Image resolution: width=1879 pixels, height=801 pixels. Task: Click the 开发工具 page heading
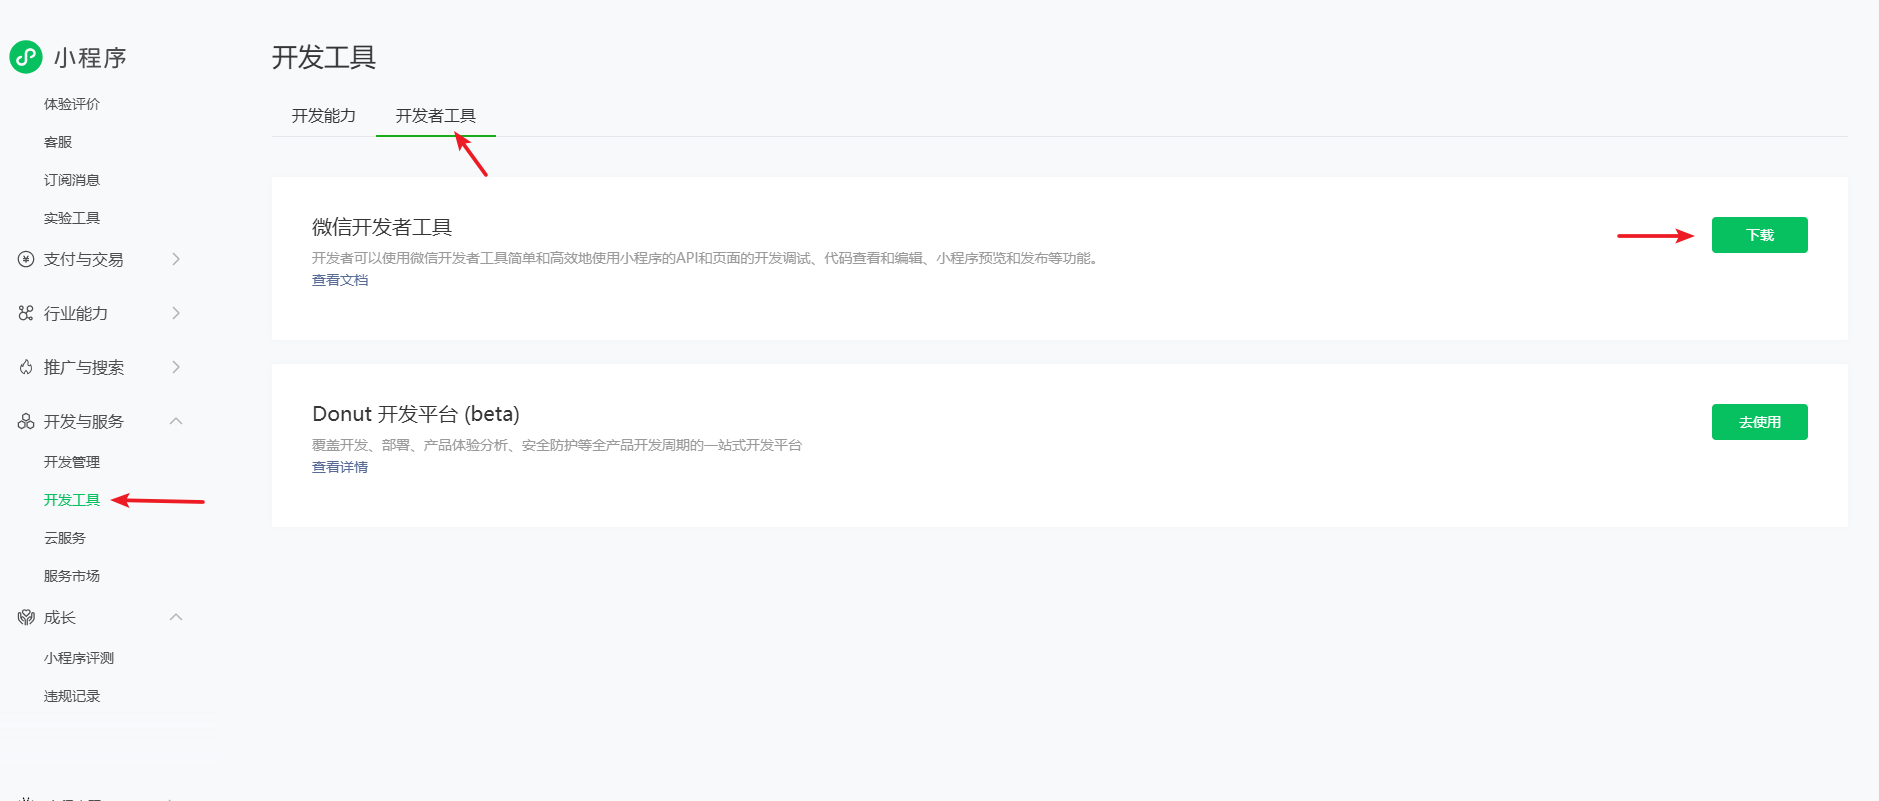[324, 57]
